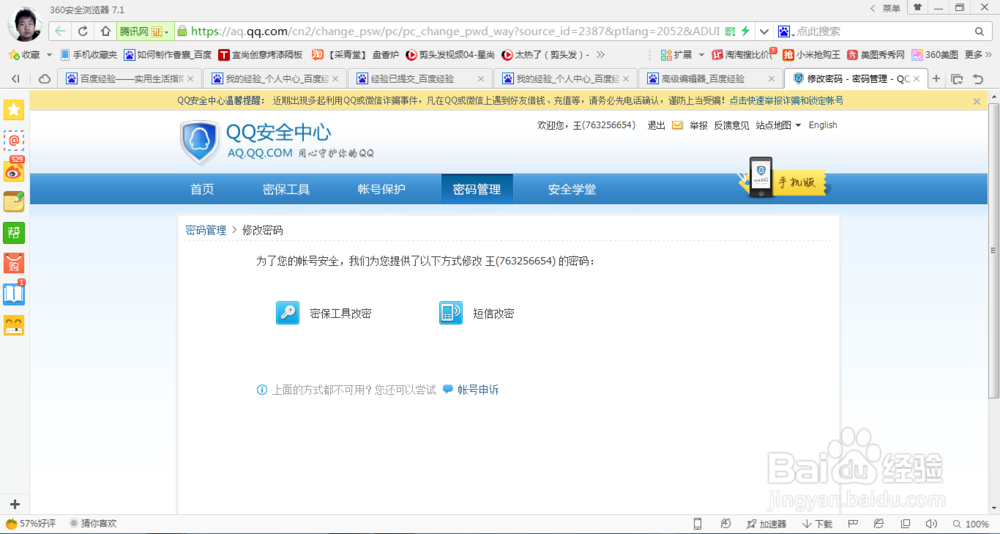The image size is (1000, 534).
Task: Click the QQ安全中心 shield logo
Action: click(x=200, y=141)
